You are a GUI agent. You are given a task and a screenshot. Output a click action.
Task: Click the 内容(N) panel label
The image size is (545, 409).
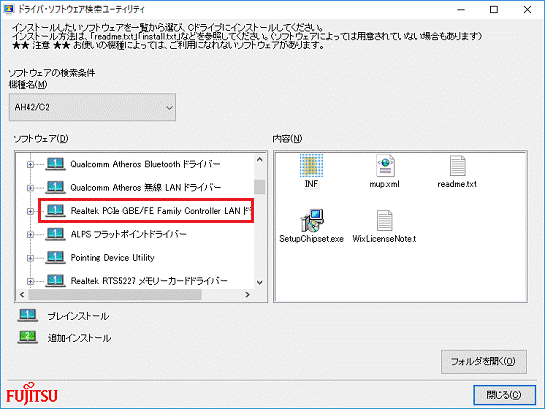click(x=287, y=139)
